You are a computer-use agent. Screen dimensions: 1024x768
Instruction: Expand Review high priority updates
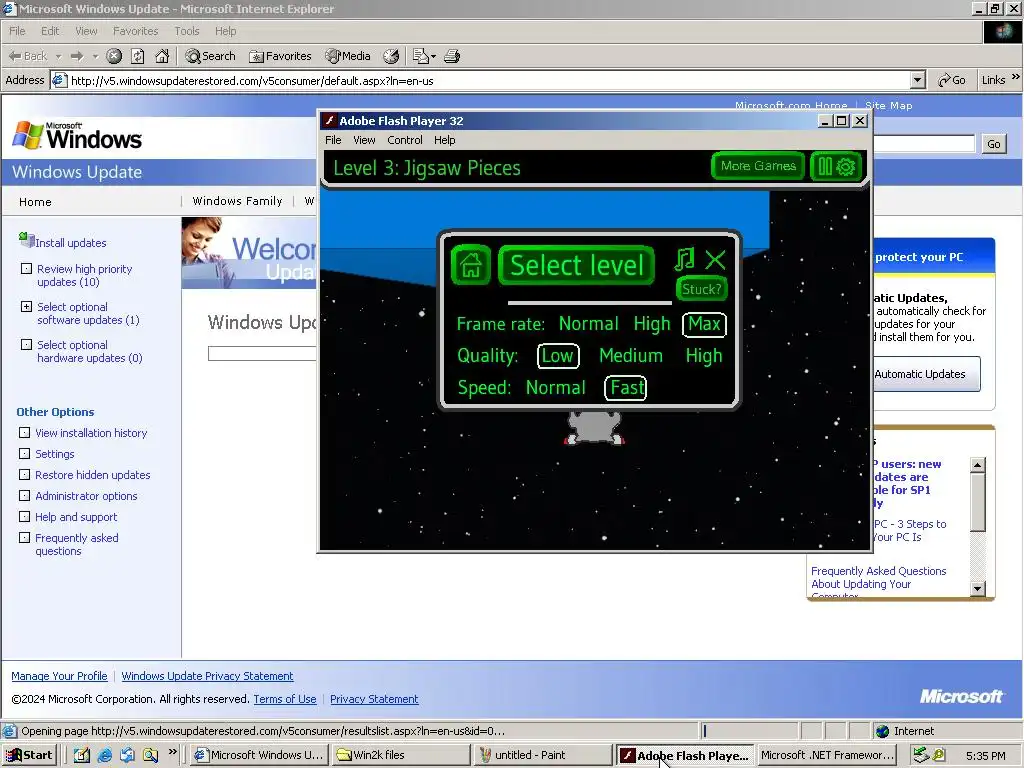click(x=26, y=268)
